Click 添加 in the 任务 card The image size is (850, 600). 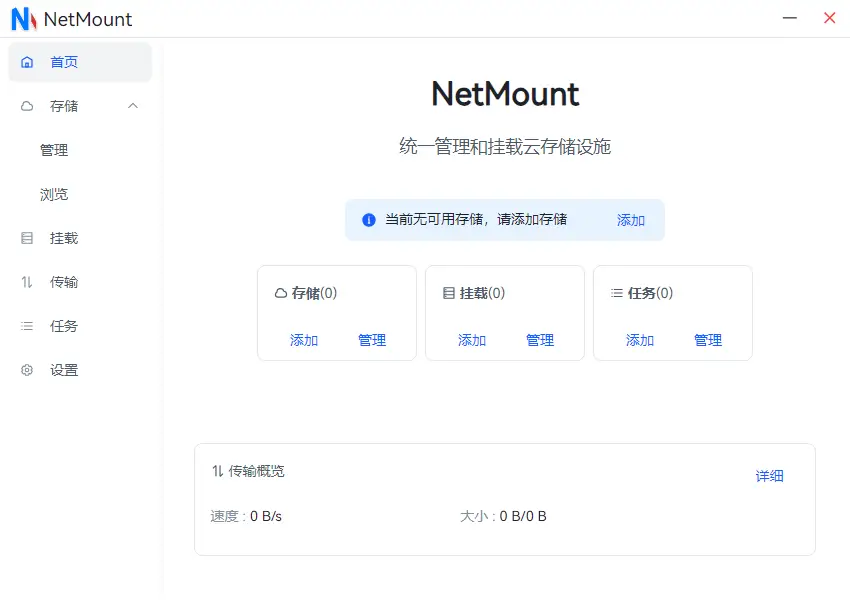(640, 340)
